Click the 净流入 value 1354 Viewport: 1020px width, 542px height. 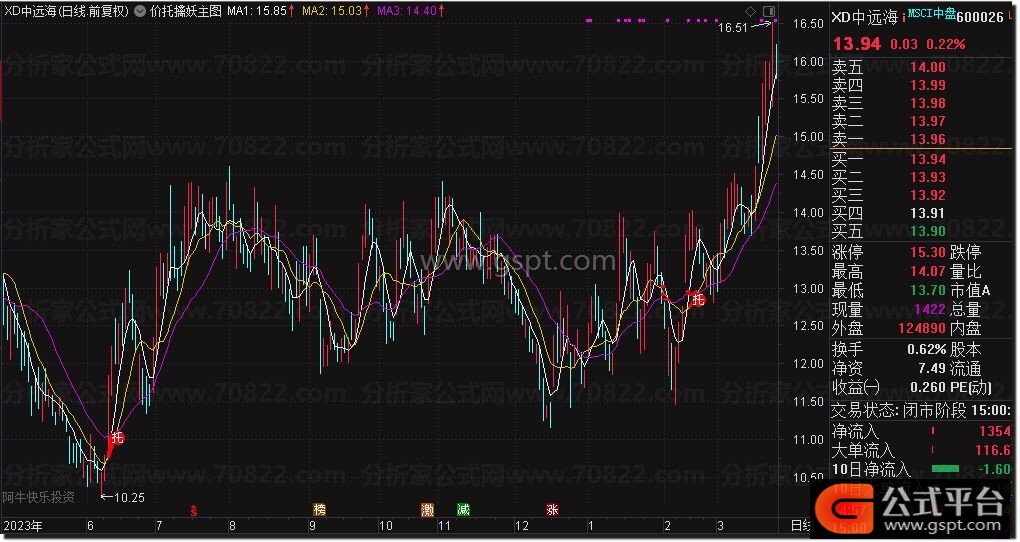[995, 431]
